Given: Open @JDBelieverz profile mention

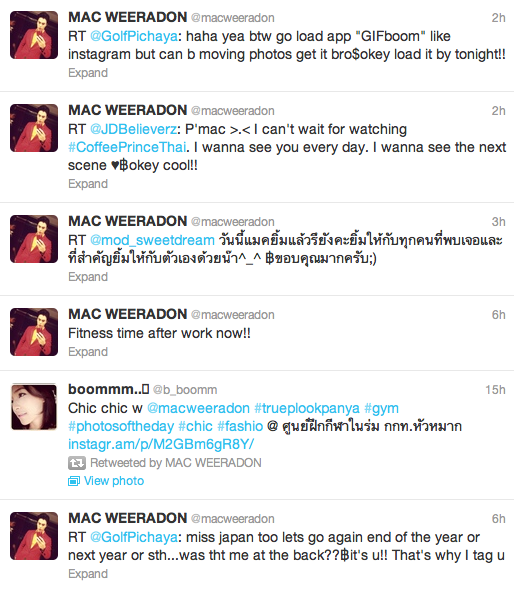Looking at the screenshot, I should click(x=133, y=129).
